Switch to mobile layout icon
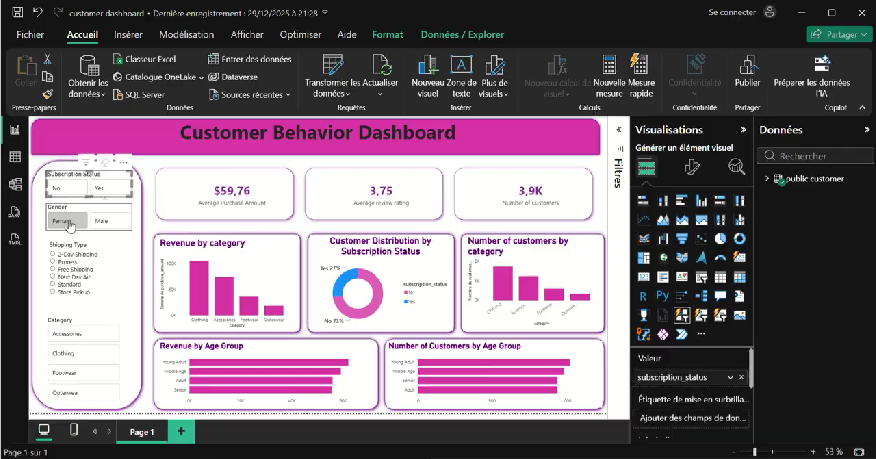This screenshot has height=459, width=876. pyautogui.click(x=73, y=430)
